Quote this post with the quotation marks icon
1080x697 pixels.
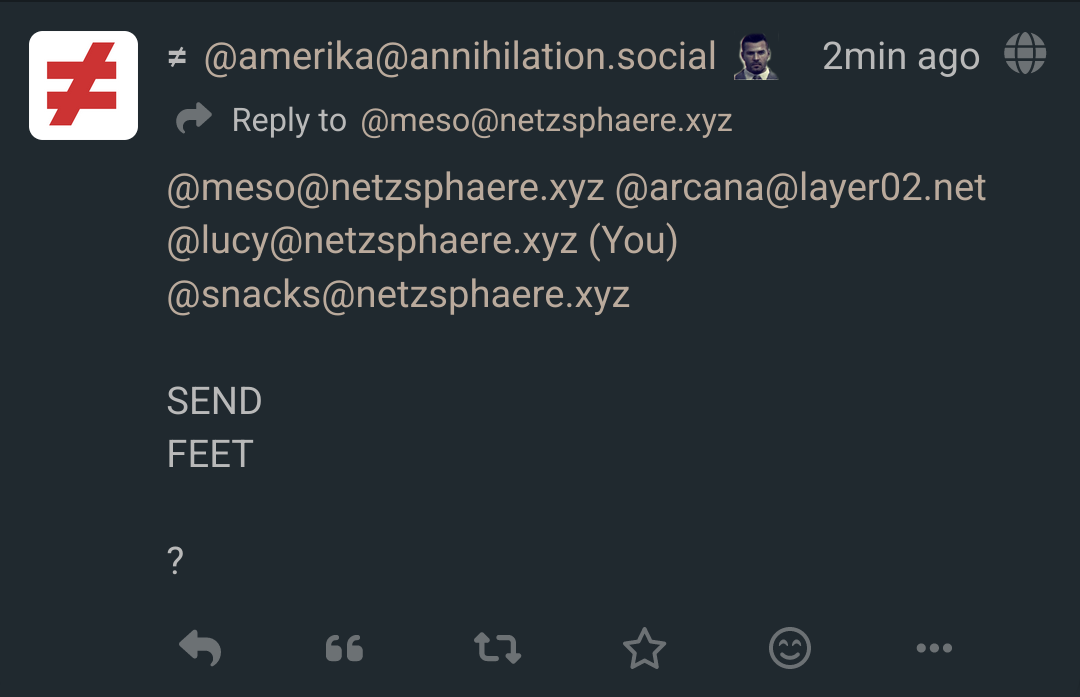click(344, 649)
